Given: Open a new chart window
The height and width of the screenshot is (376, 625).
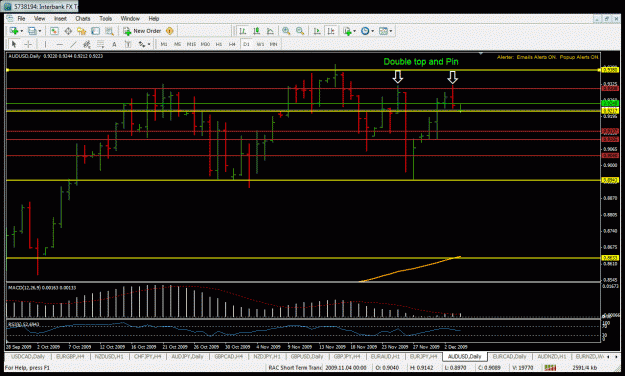Looking at the screenshot, I should click(14, 31).
